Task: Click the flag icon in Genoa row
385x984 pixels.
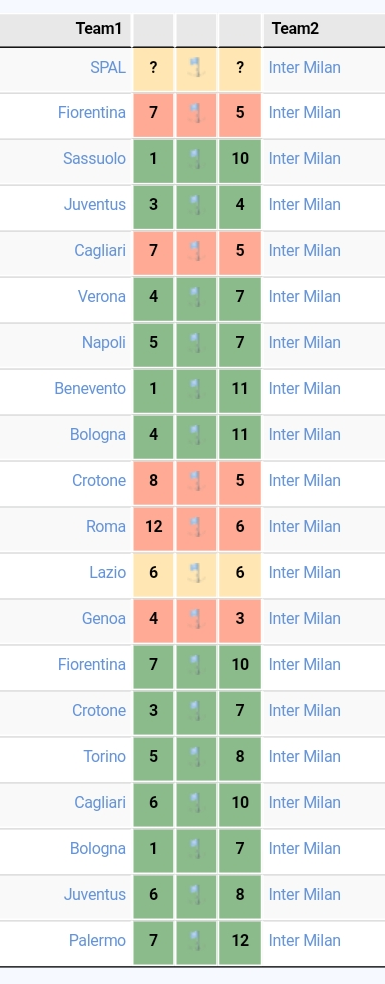Action: pos(196,619)
